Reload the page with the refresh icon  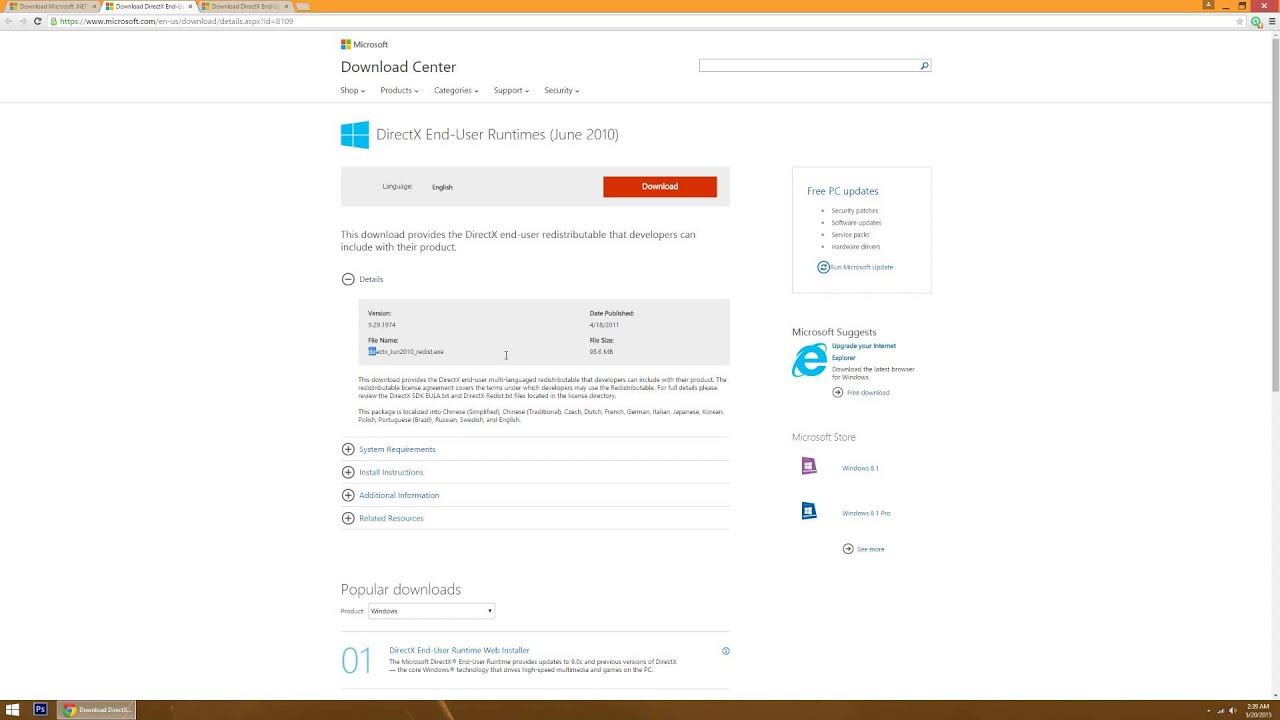(37, 21)
